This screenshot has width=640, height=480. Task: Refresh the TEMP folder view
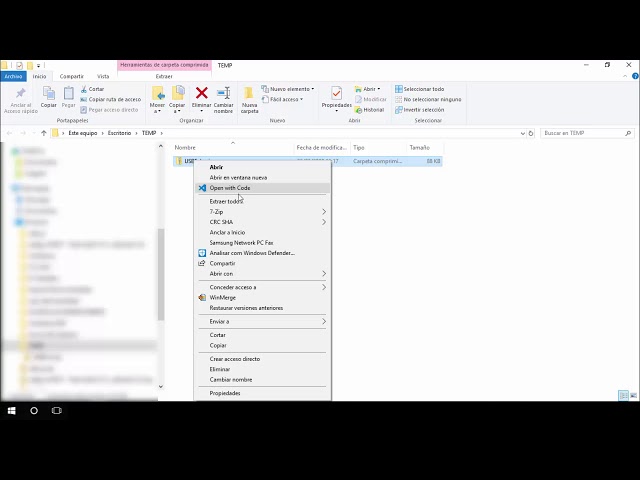[x=531, y=133]
